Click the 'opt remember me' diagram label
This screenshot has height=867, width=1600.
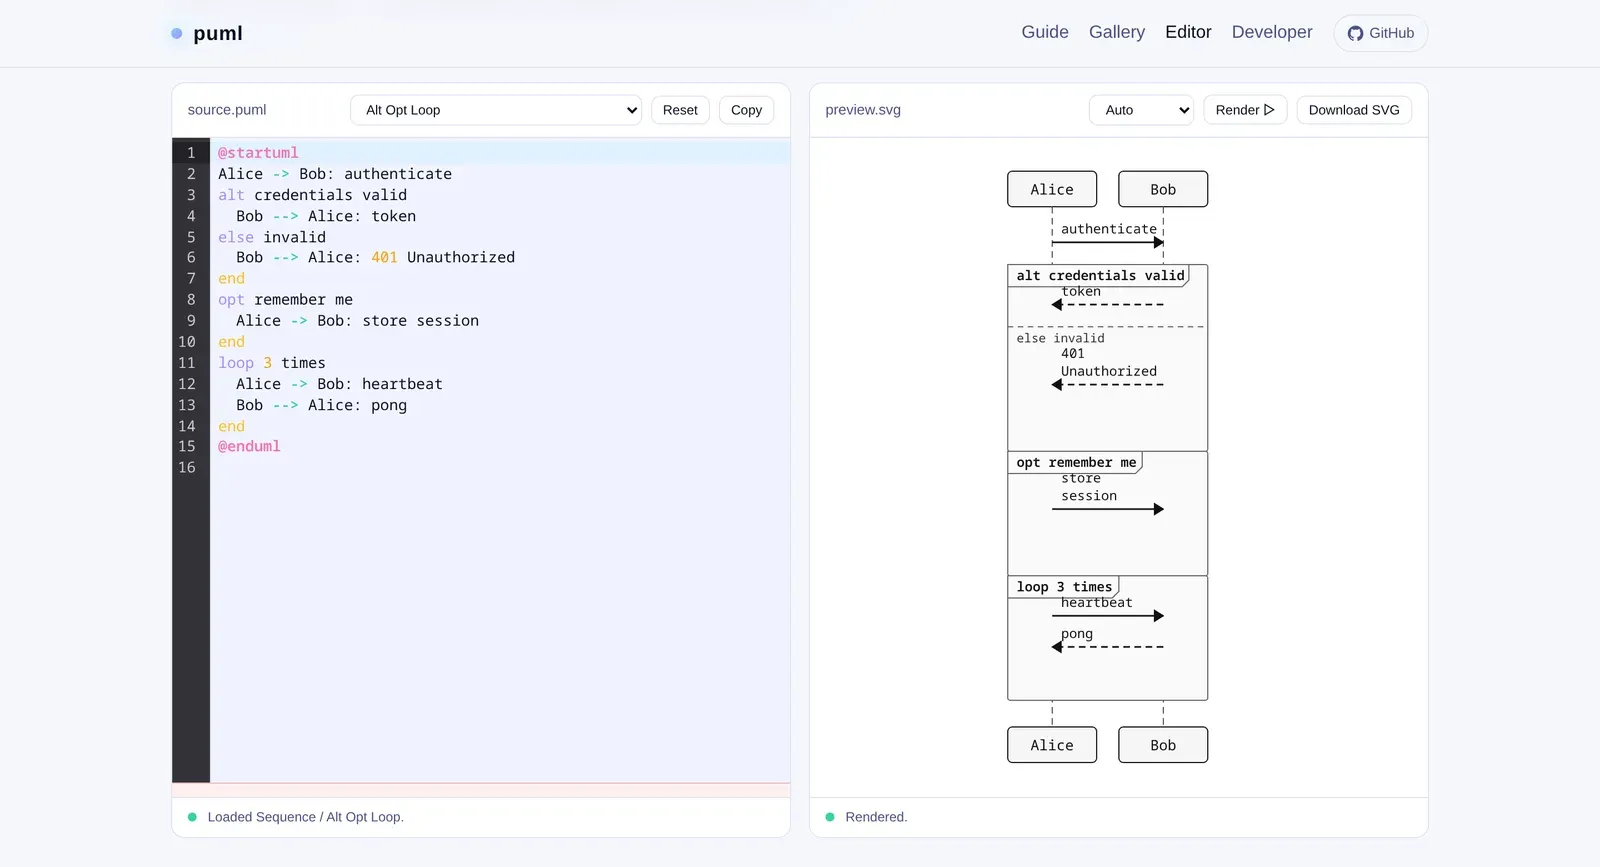coord(1076,462)
